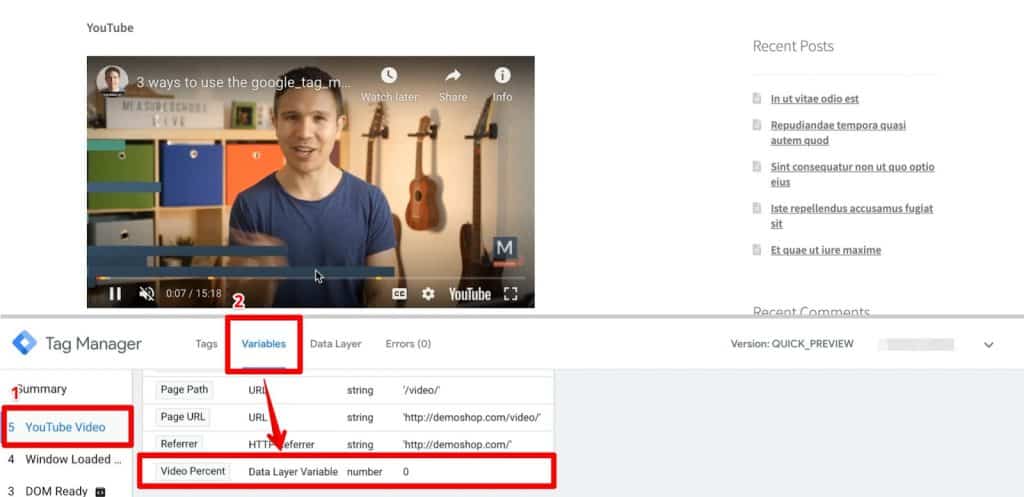Pause the YouTube video
Image resolution: width=1024 pixels, height=497 pixels.
pyautogui.click(x=115, y=294)
